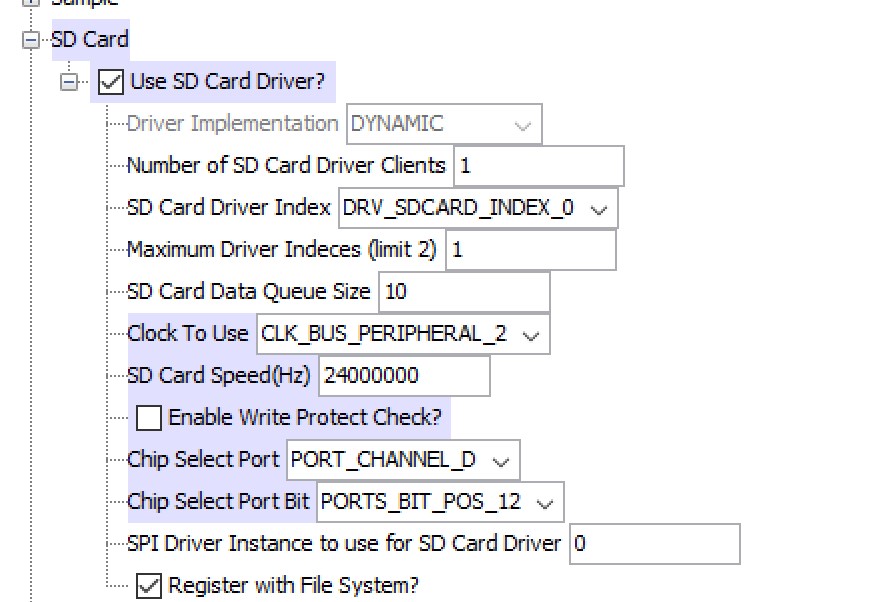Click 'Enable Write Protect Check?' label
Viewport: 872px width, 602px height.
pos(305,417)
